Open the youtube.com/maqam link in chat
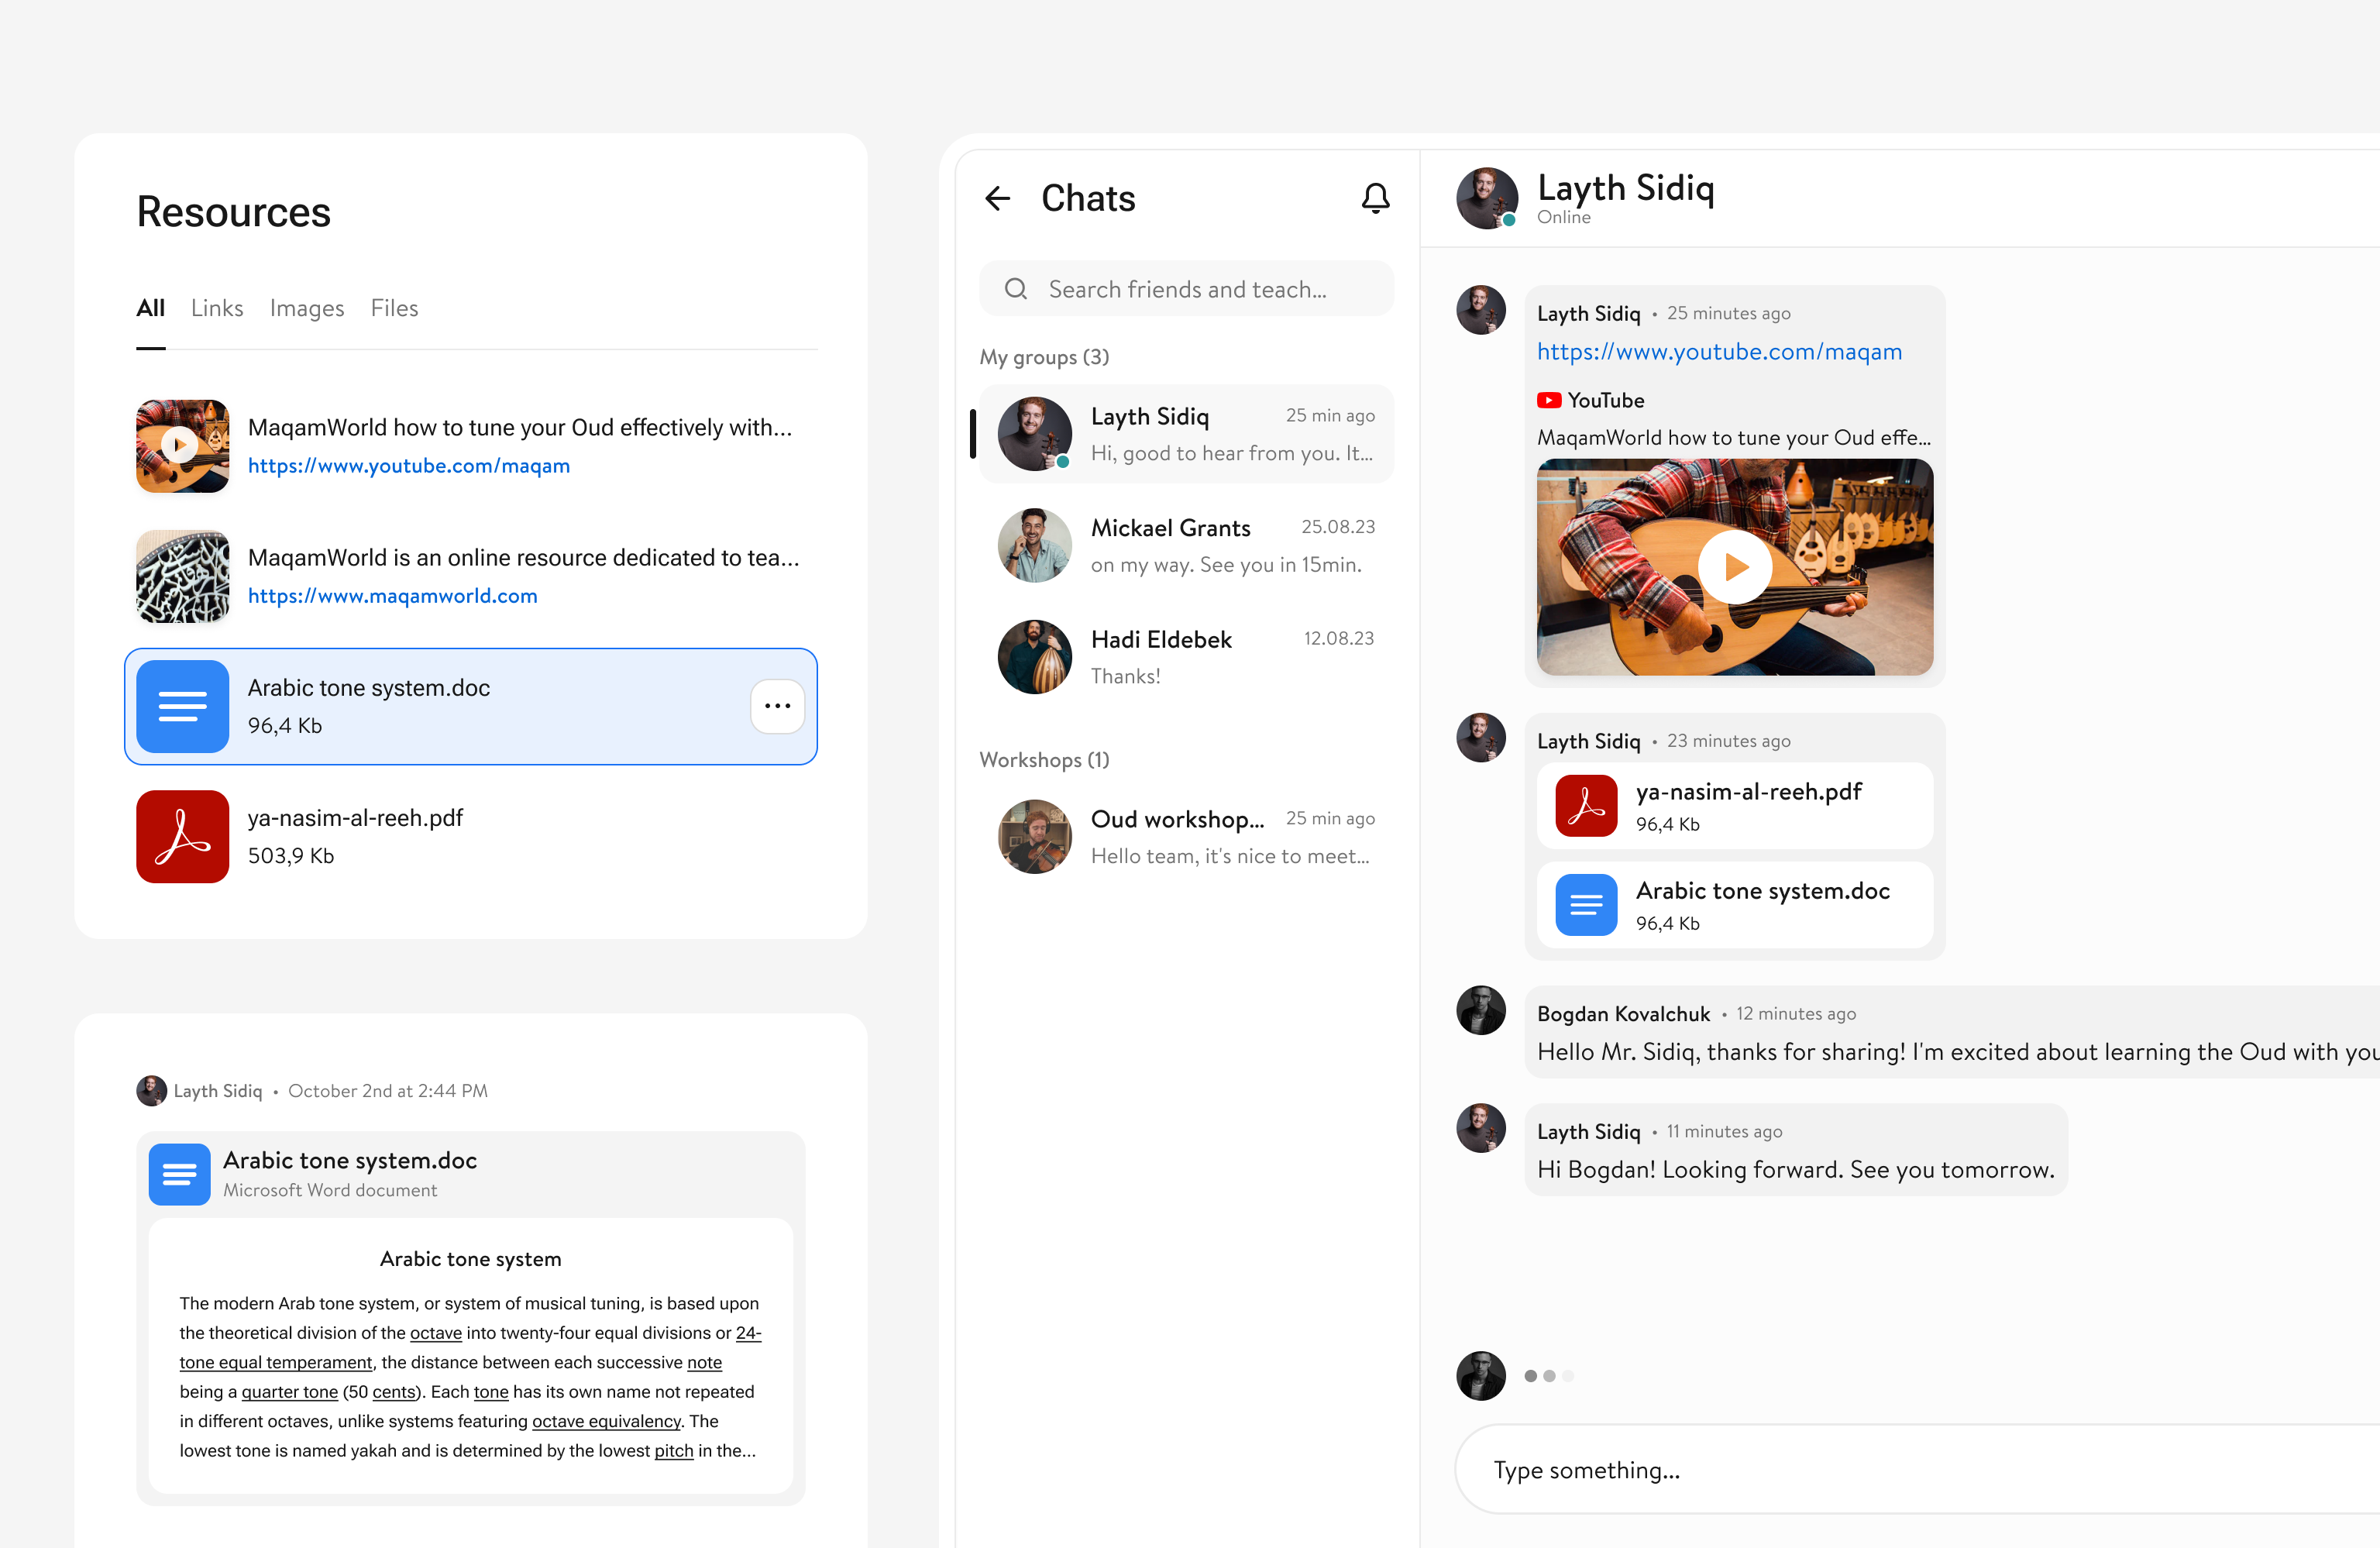2380x1548 pixels. point(1719,352)
